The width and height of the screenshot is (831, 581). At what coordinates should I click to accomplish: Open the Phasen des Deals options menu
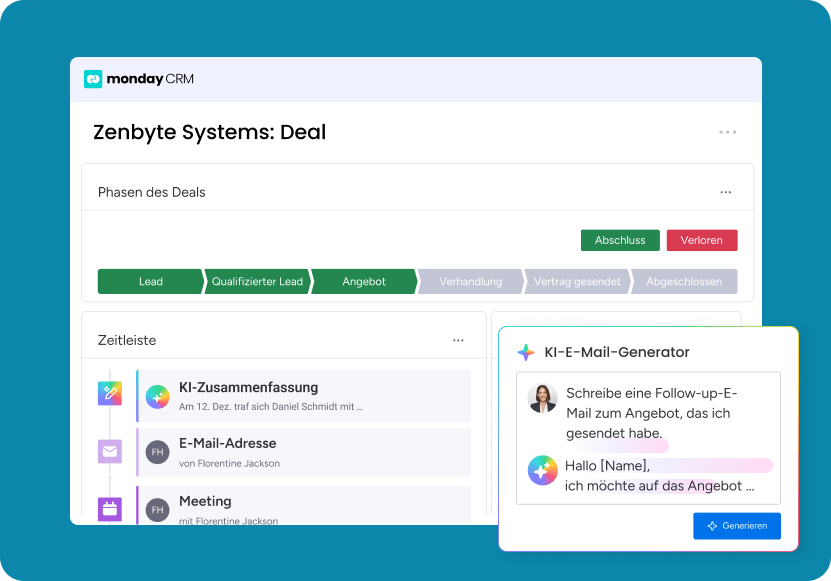click(x=725, y=192)
